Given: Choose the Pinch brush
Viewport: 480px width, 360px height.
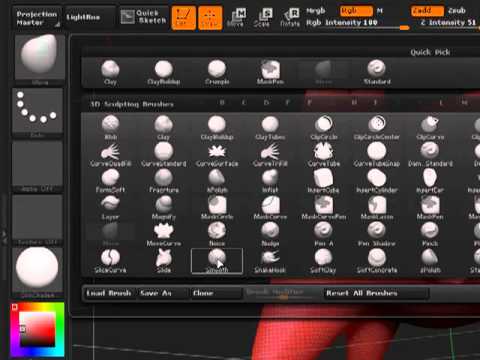Looking at the screenshot, I should coord(430,234).
